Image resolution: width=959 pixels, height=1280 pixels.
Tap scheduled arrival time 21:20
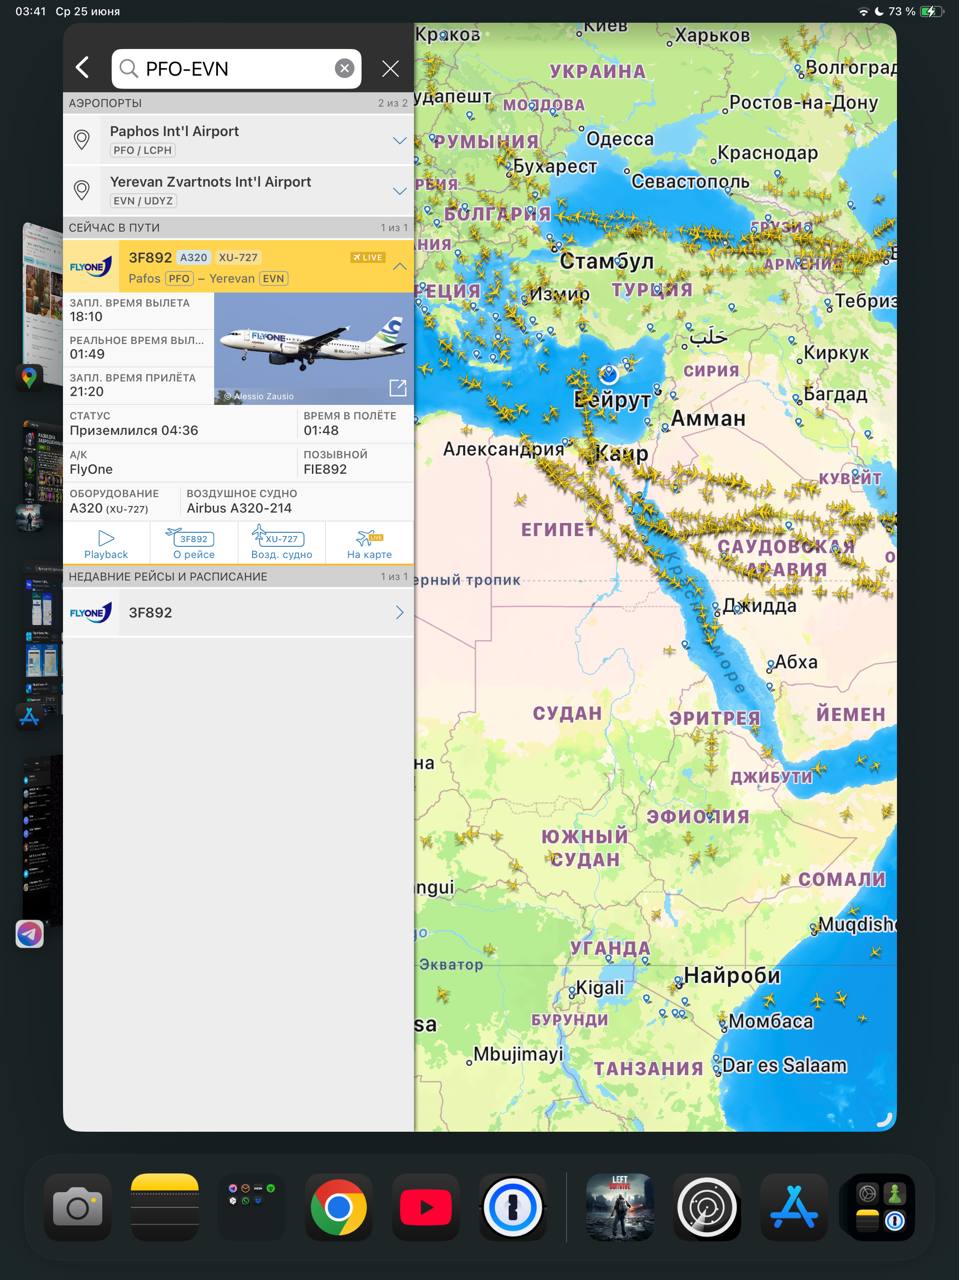(x=86, y=391)
